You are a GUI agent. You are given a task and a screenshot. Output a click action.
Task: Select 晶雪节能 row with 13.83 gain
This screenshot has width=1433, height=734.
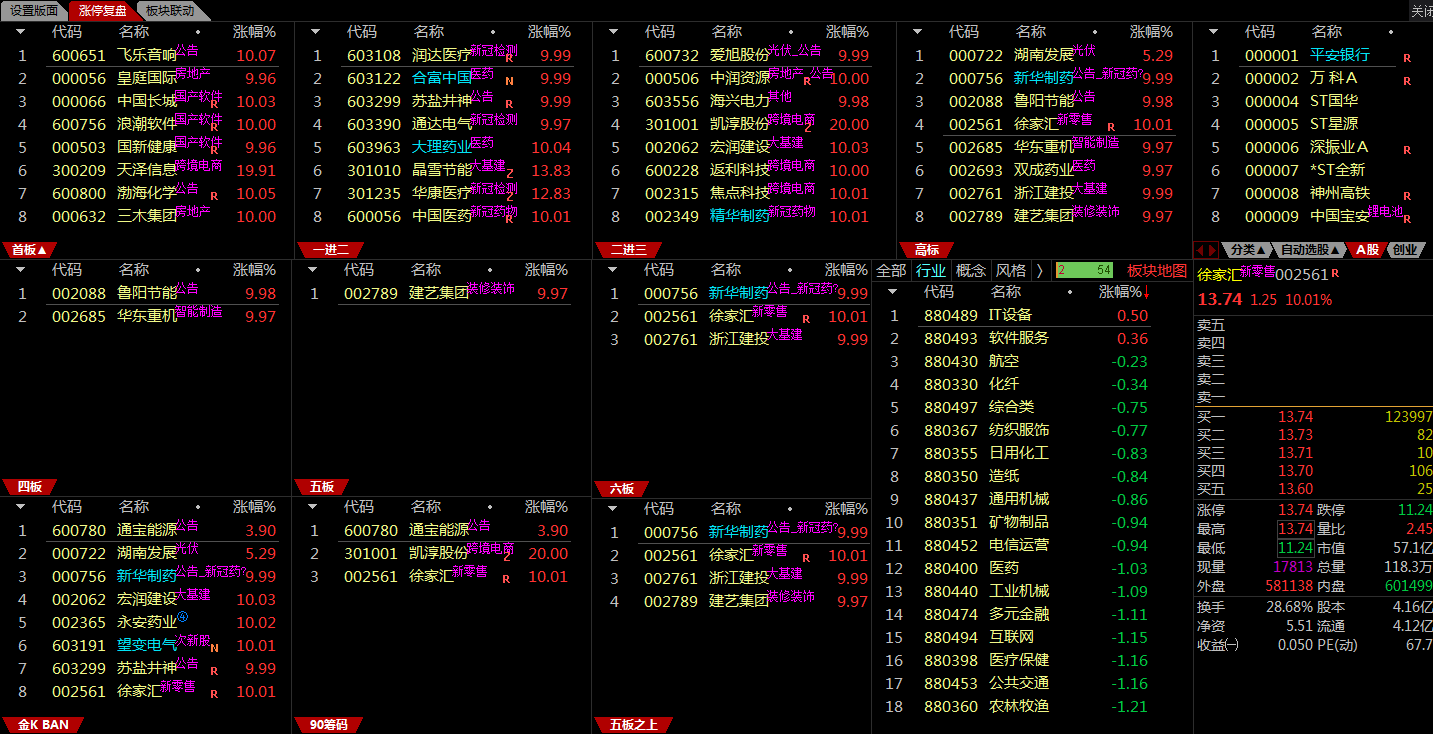[x=444, y=170]
